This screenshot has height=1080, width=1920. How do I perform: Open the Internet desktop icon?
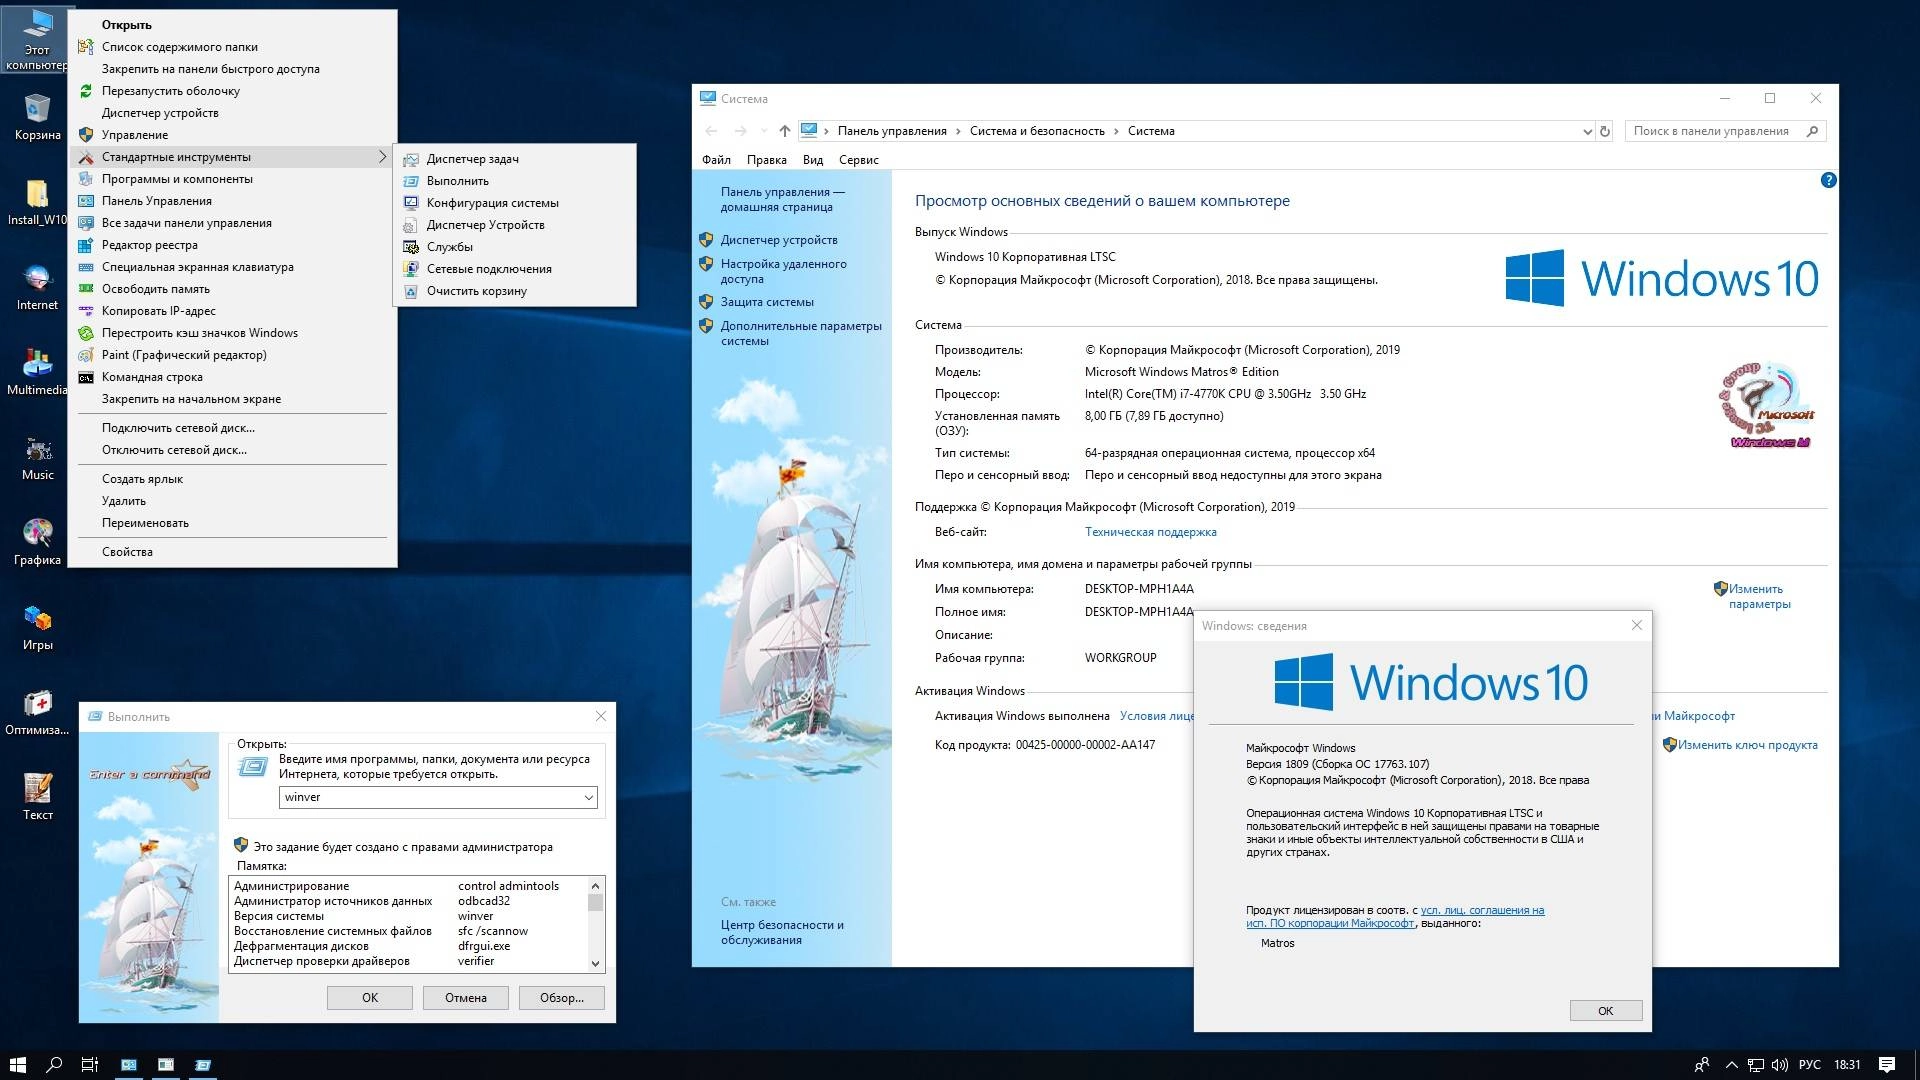(37, 287)
